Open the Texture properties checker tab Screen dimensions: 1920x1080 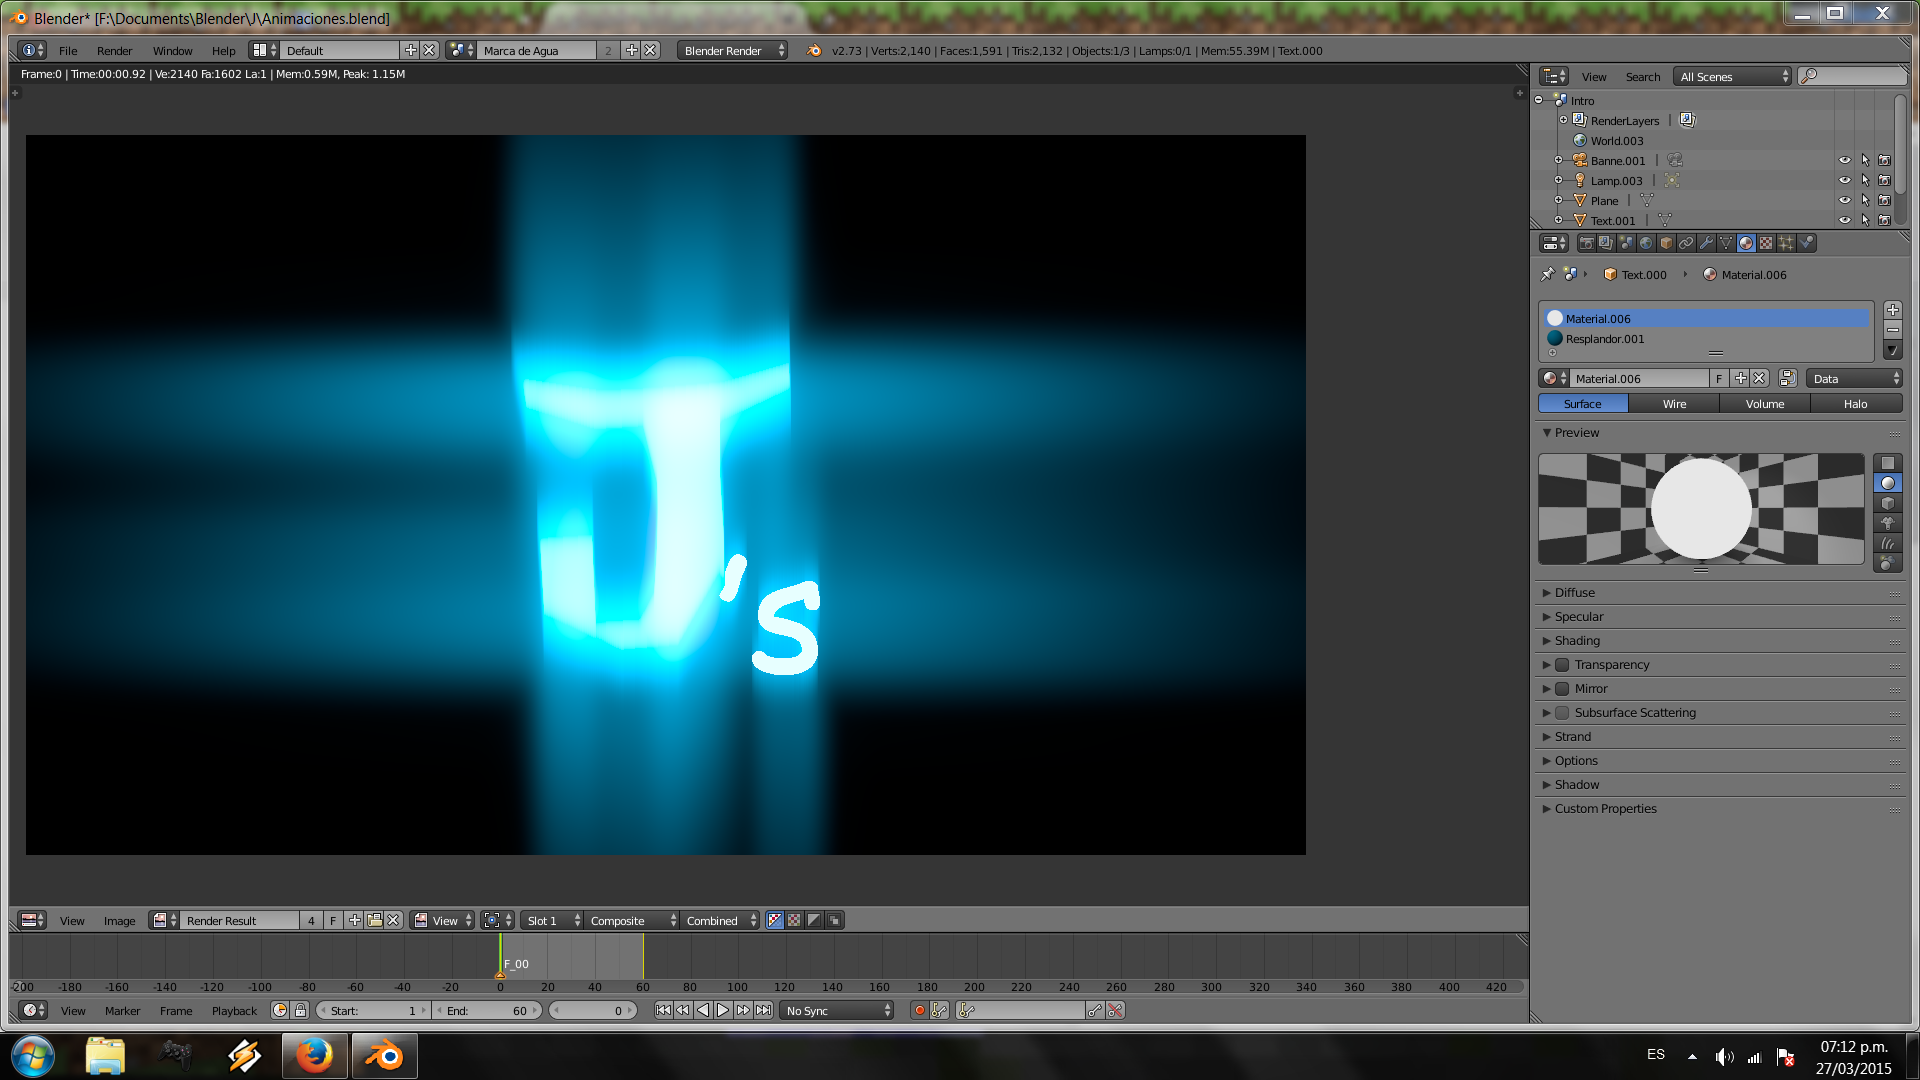coord(1766,243)
